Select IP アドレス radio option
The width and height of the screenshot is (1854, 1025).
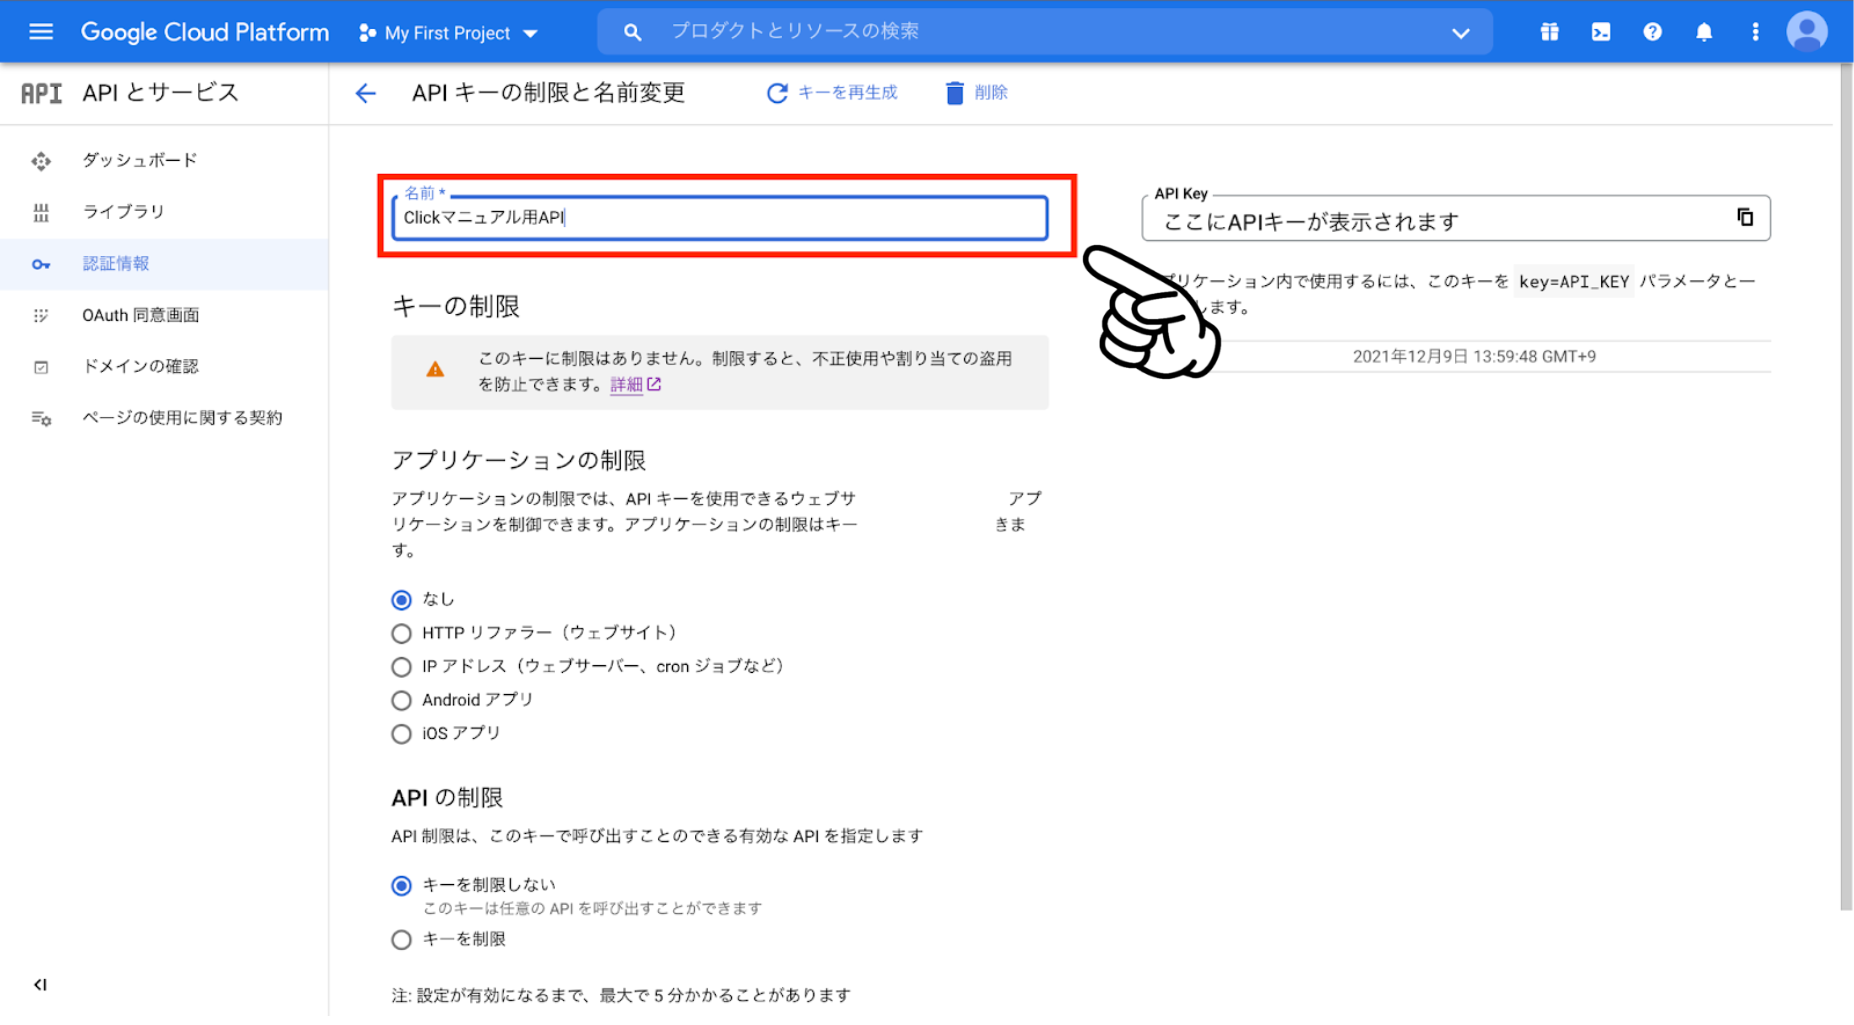pyautogui.click(x=401, y=667)
